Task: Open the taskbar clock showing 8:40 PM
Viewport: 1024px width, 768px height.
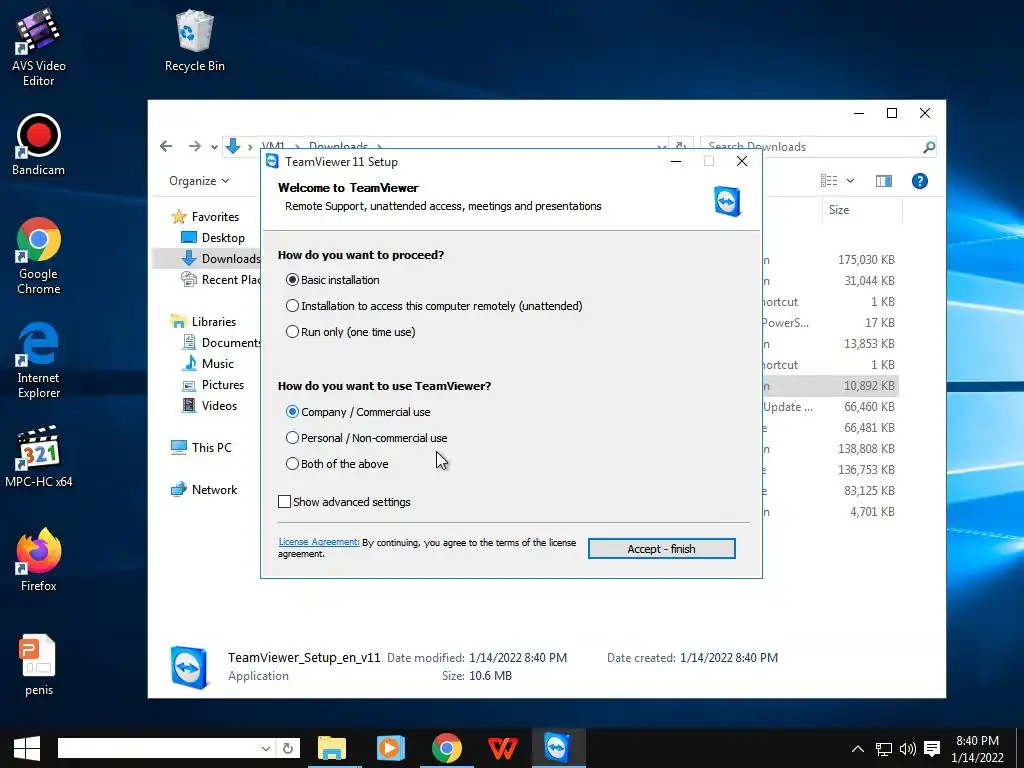Action: click(x=977, y=749)
